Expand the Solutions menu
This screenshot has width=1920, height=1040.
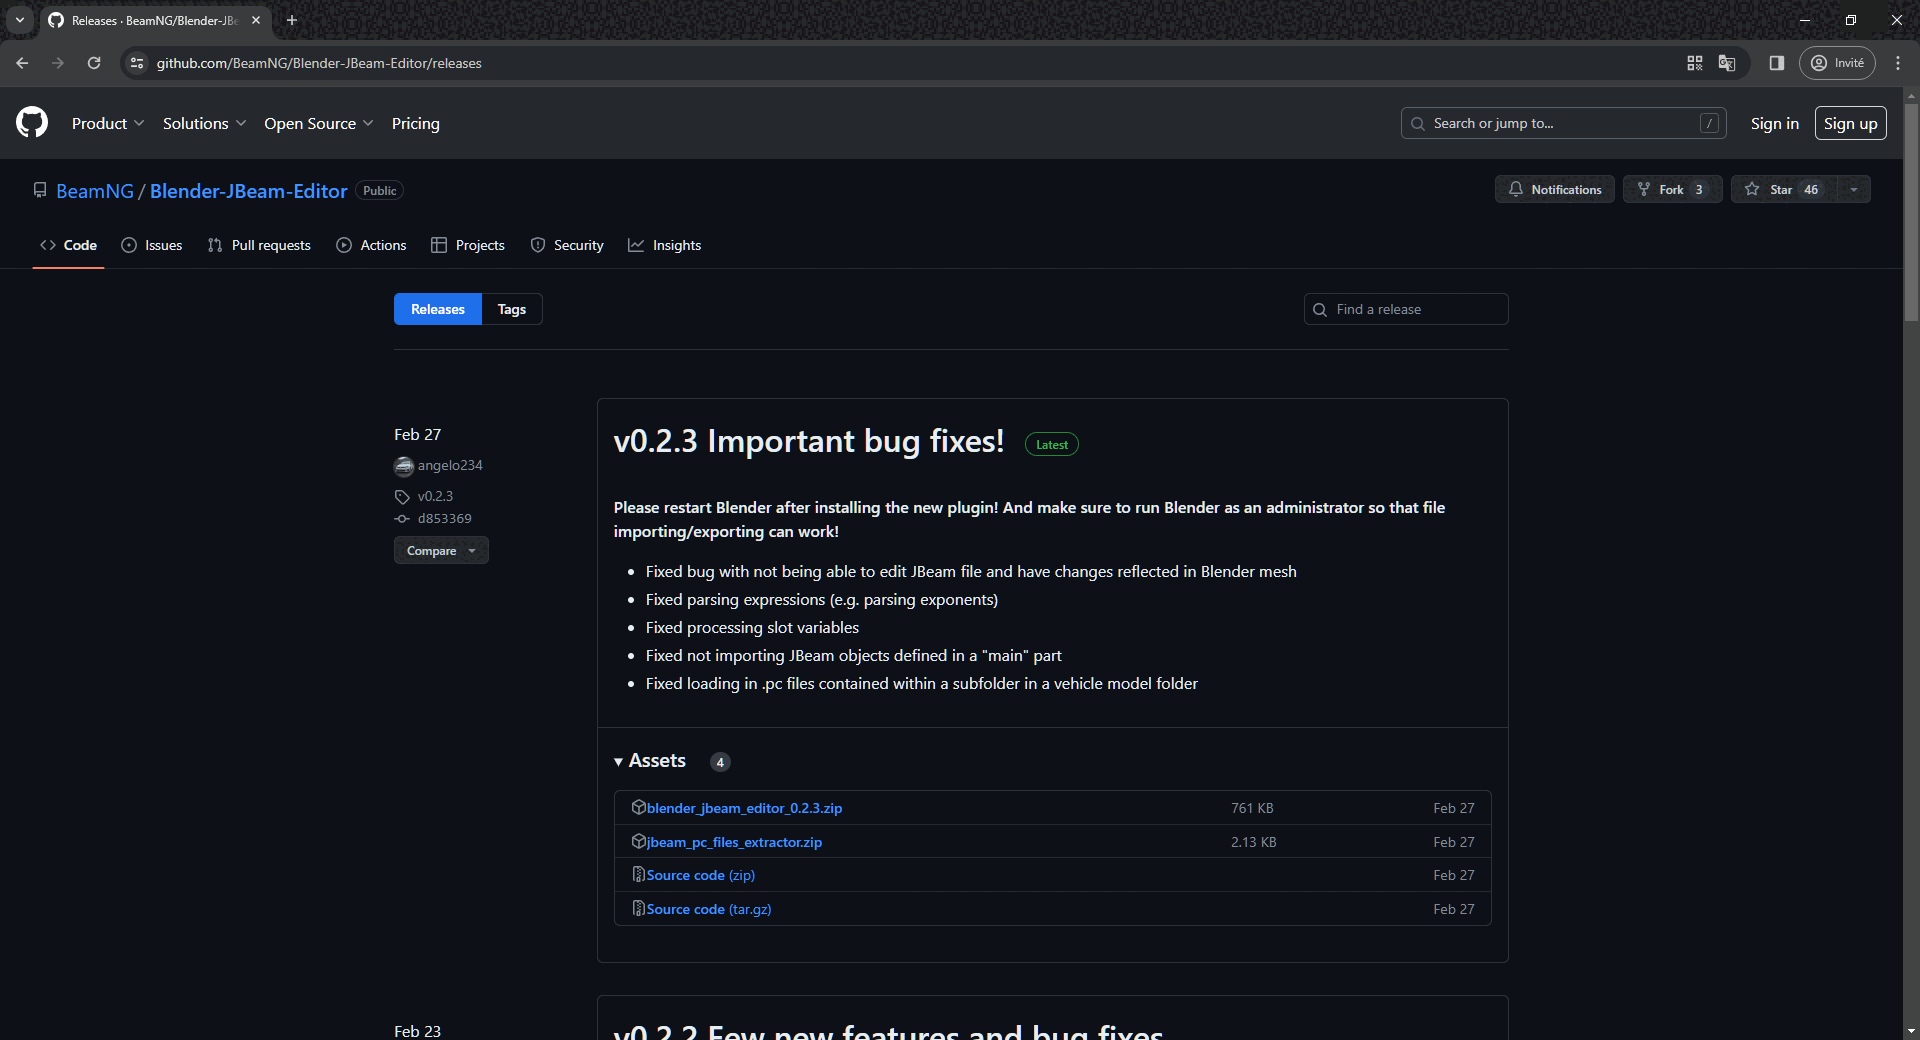click(204, 123)
